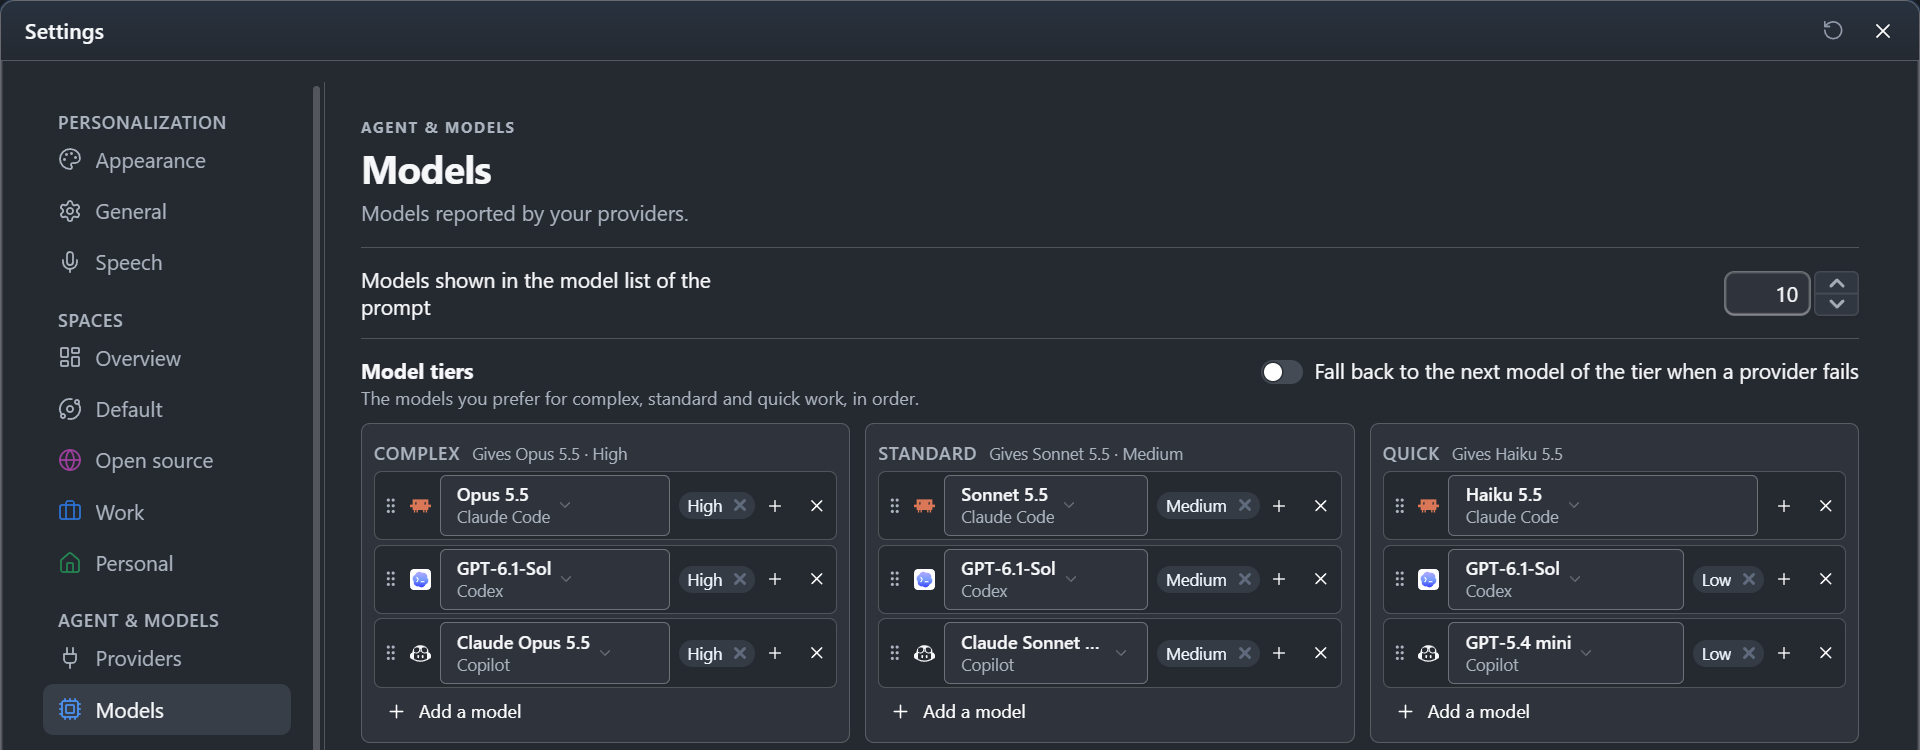
Task: Open GPT-5.4 mini Copilot model dropdown
Action: click(1566, 653)
